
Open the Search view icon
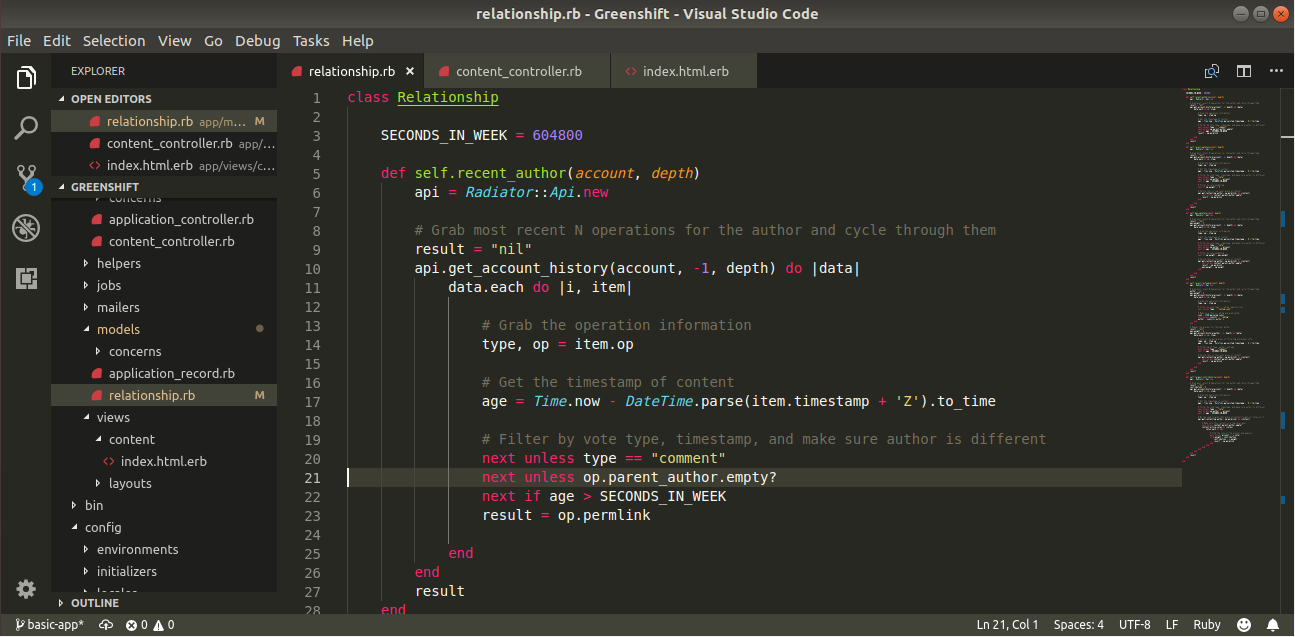coord(26,128)
